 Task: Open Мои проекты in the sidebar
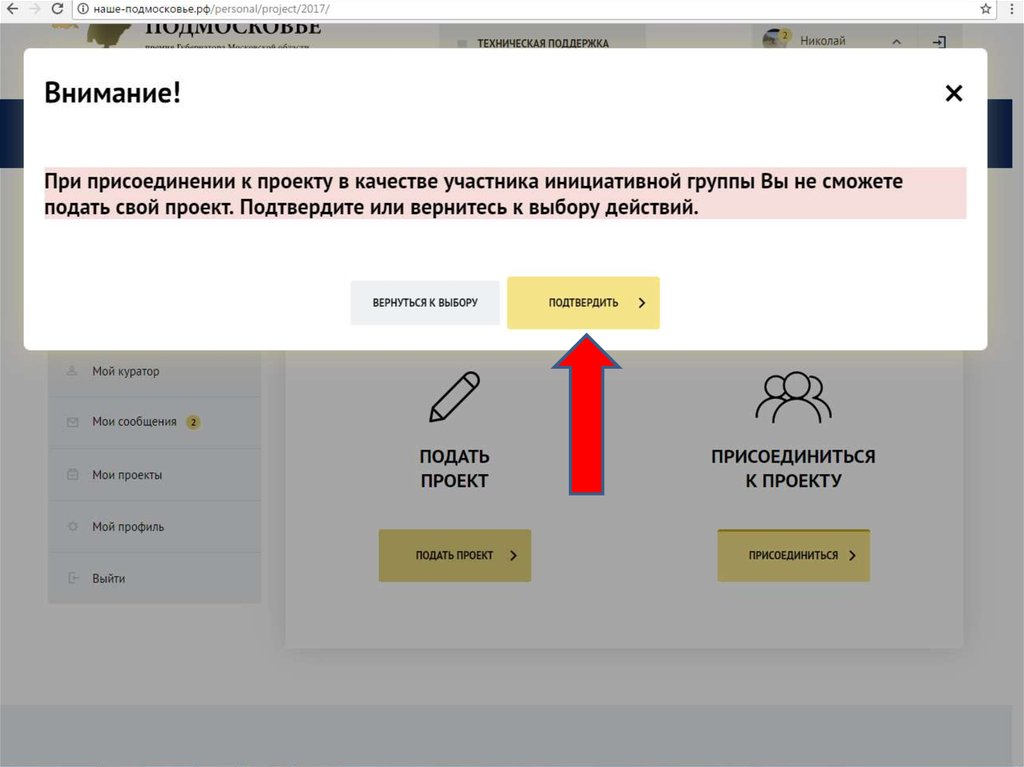click(x=155, y=475)
